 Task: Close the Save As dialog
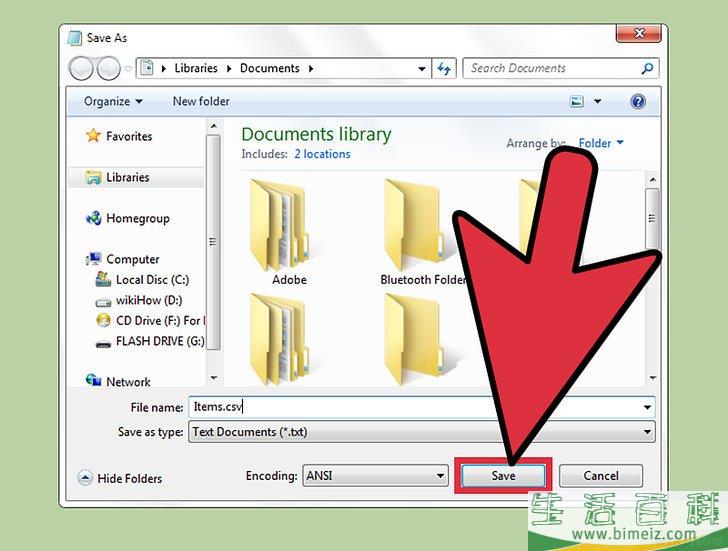(639, 33)
